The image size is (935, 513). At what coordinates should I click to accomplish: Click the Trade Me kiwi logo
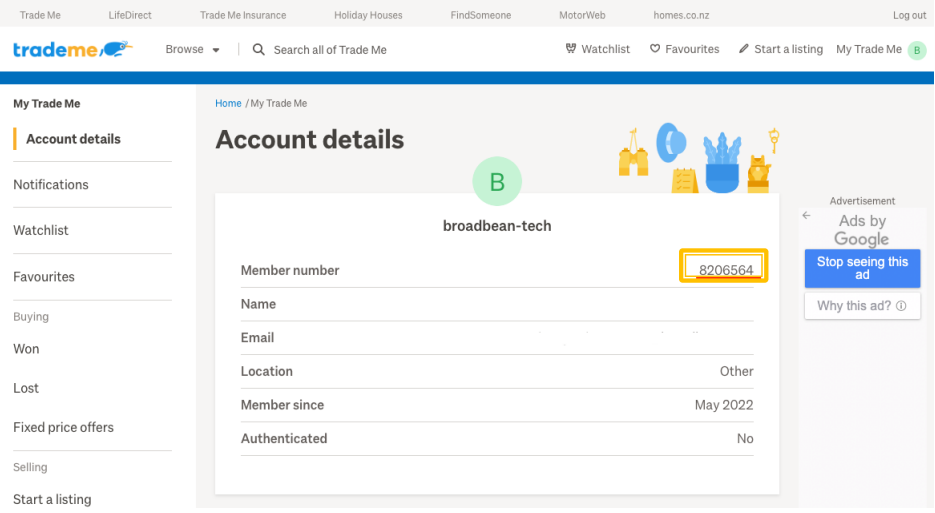pyautogui.click(x=73, y=50)
